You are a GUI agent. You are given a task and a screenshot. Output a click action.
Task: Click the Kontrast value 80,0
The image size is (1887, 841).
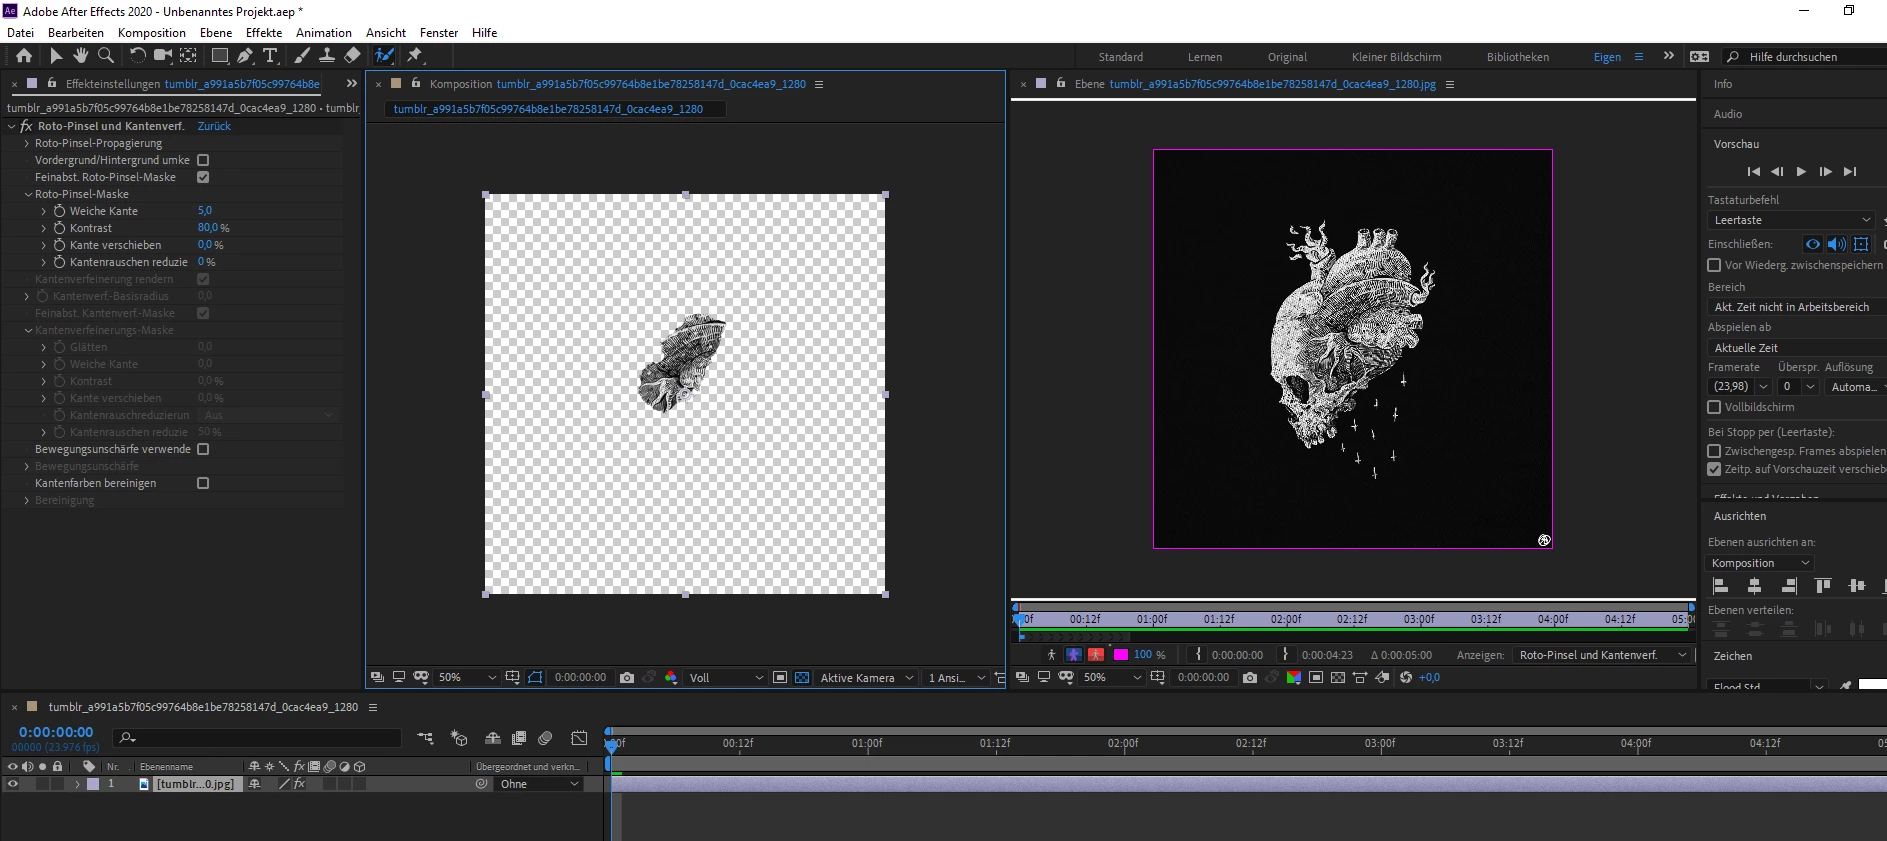click(x=208, y=228)
